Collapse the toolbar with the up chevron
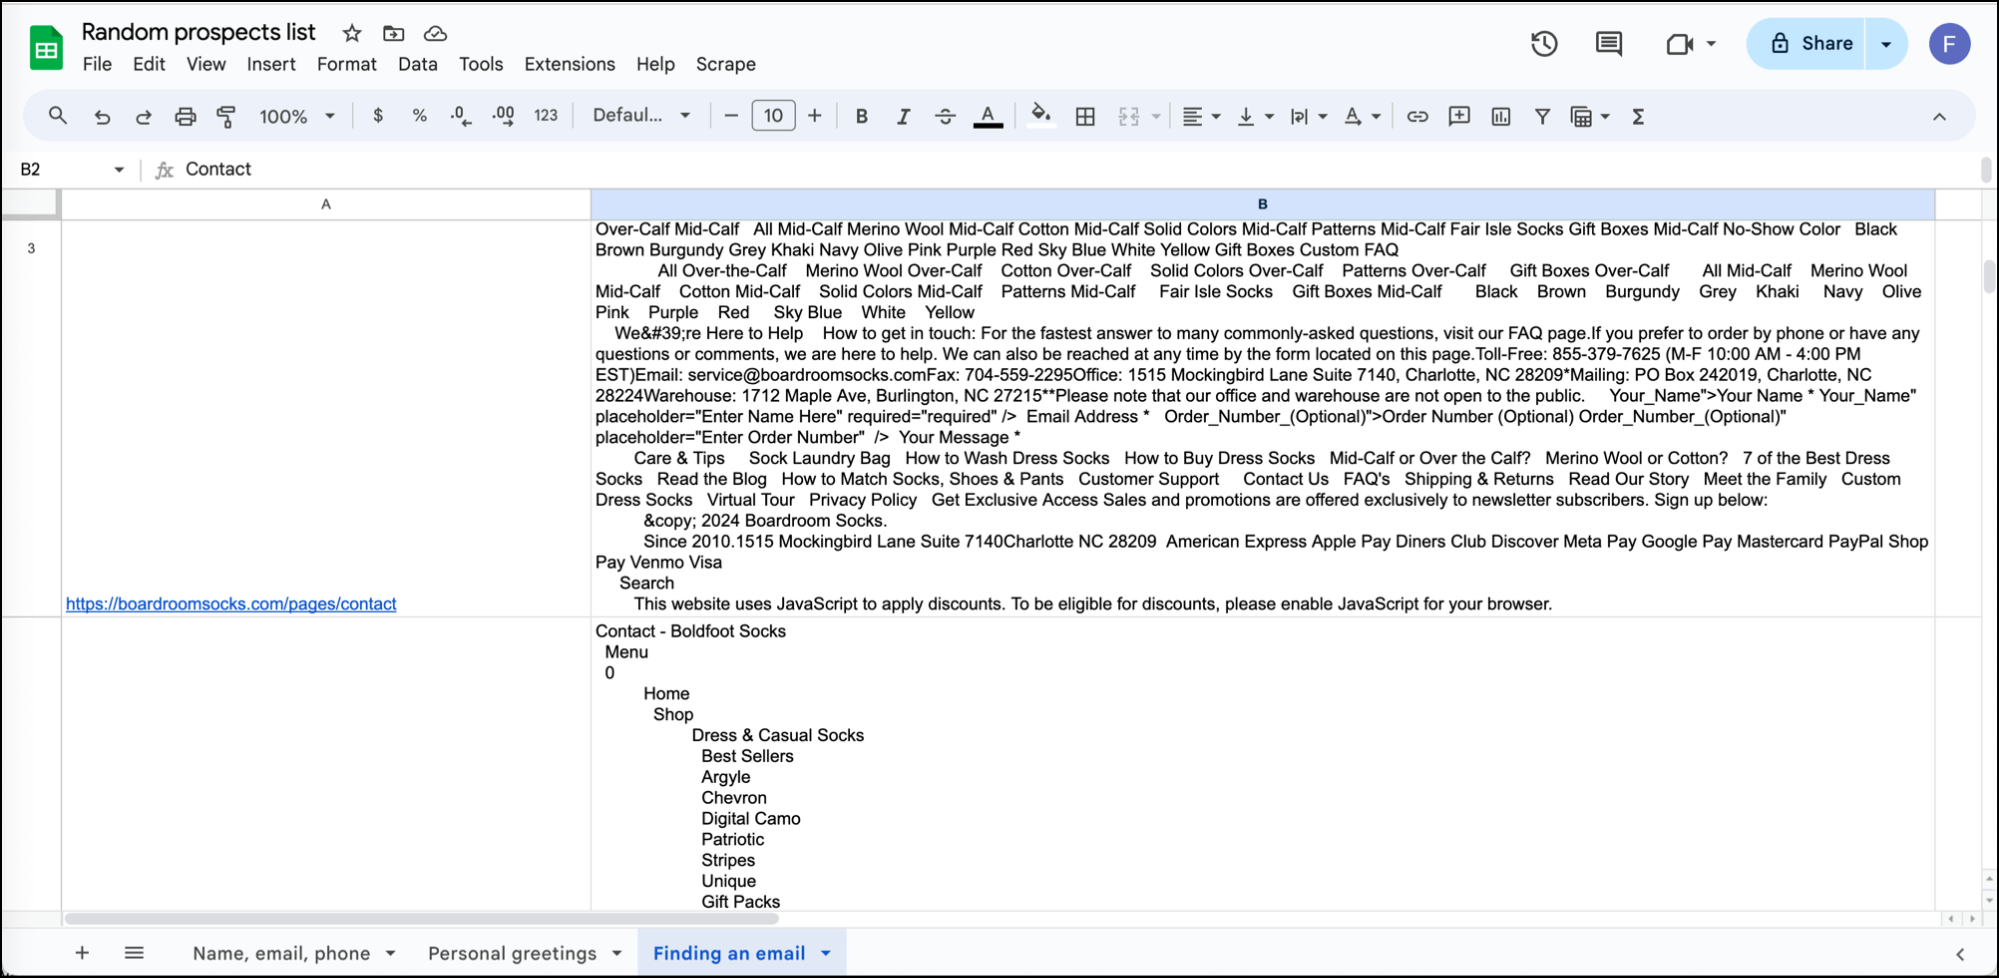 click(1939, 116)
